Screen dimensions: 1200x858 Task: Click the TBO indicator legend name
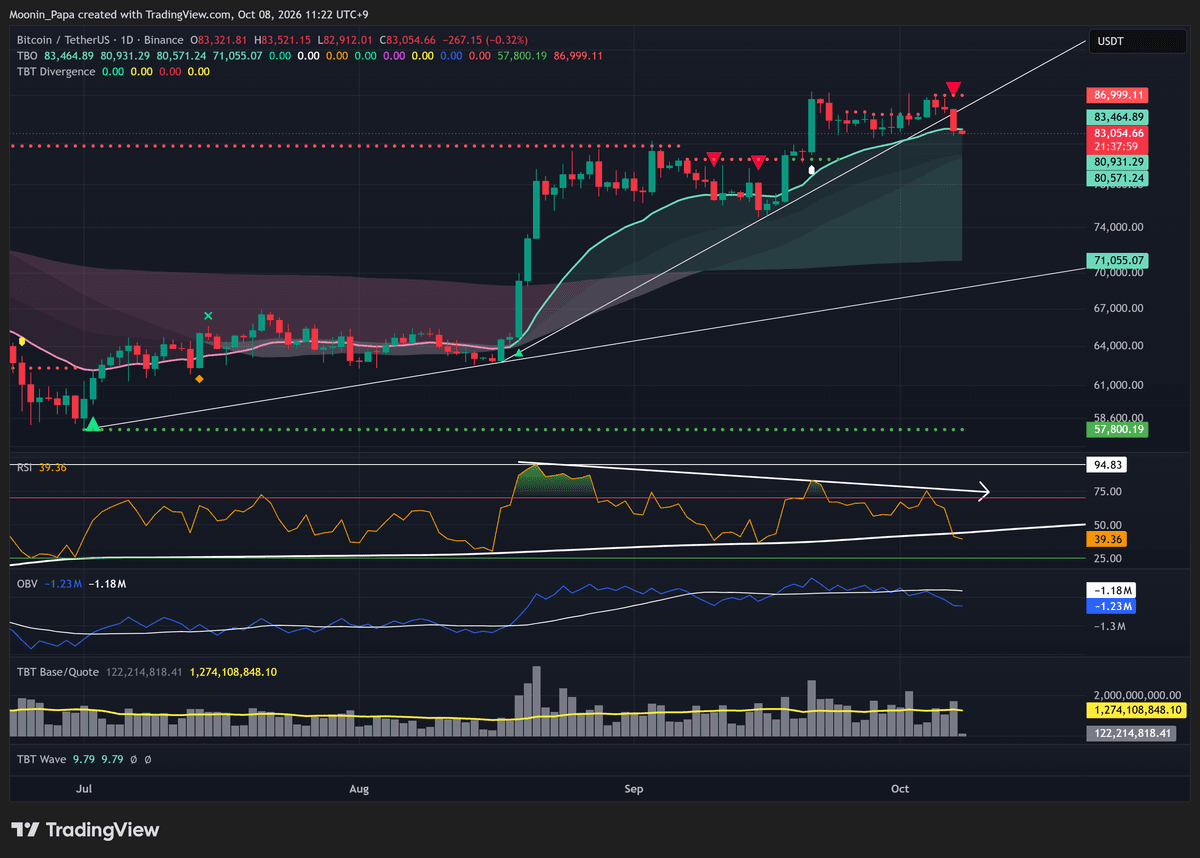click(27, 55)
